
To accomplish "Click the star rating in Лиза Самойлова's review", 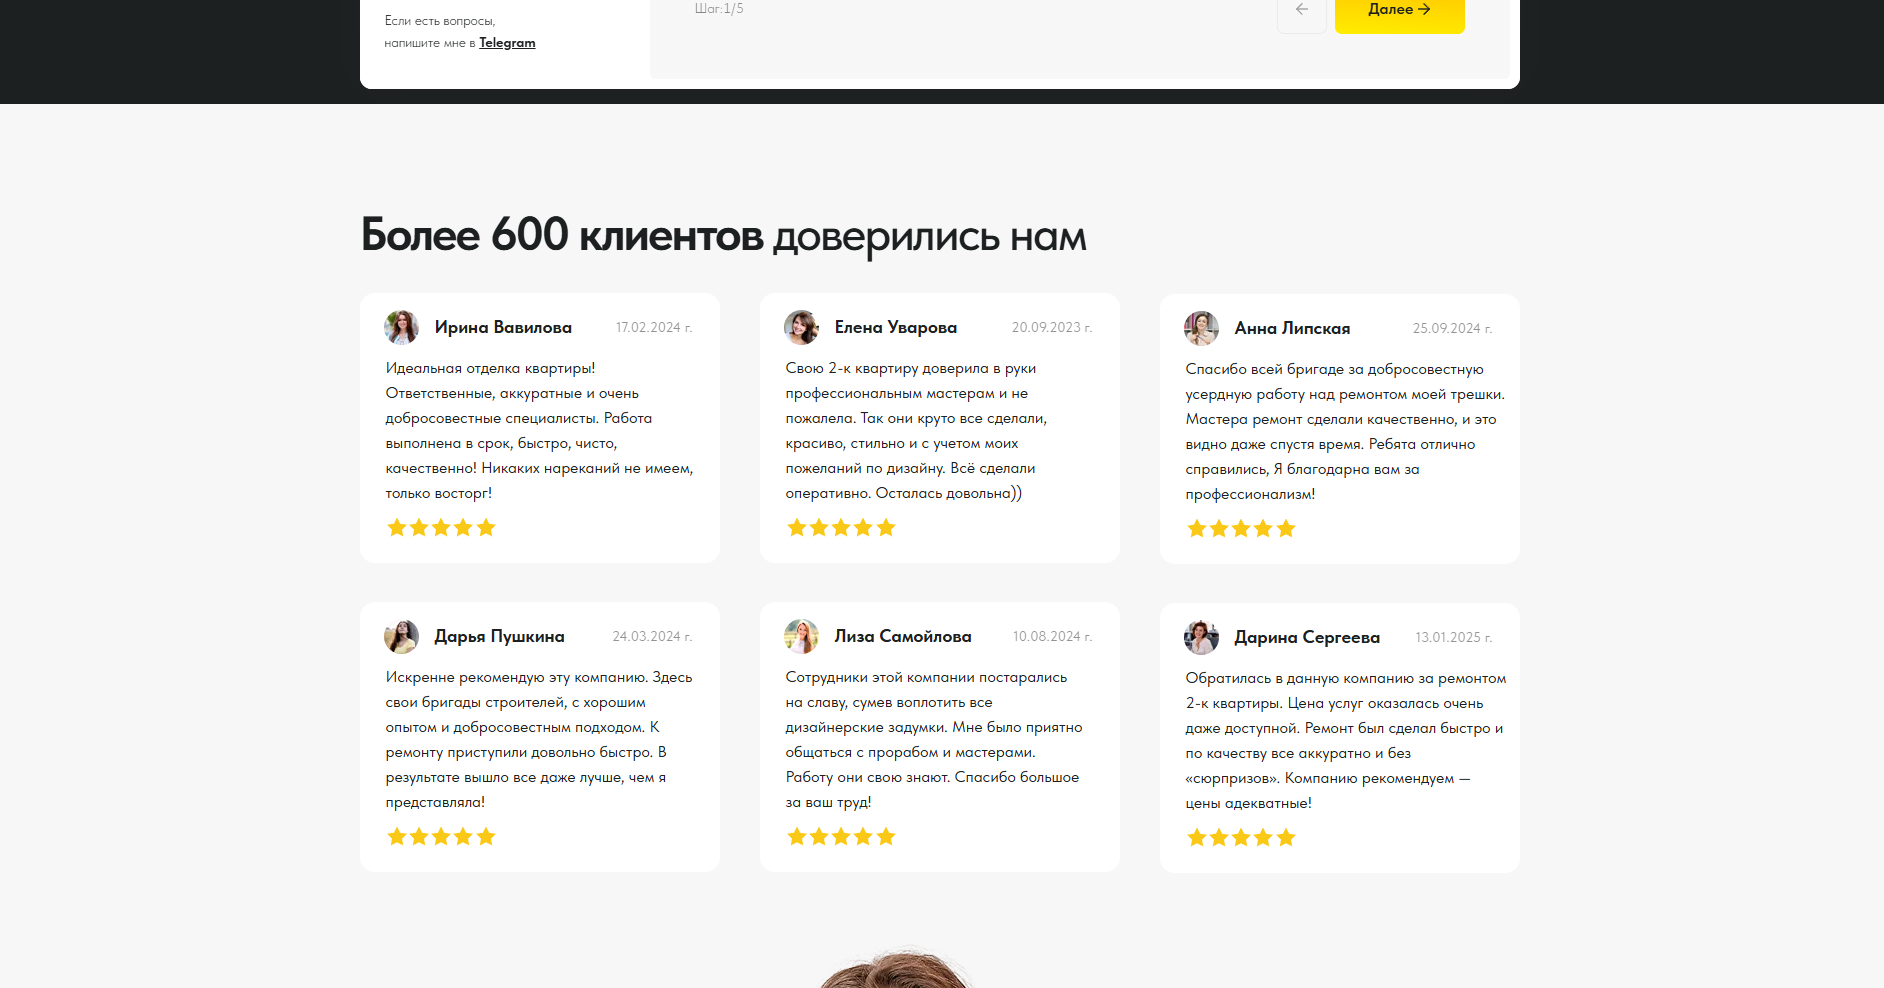I will (841, 836).
